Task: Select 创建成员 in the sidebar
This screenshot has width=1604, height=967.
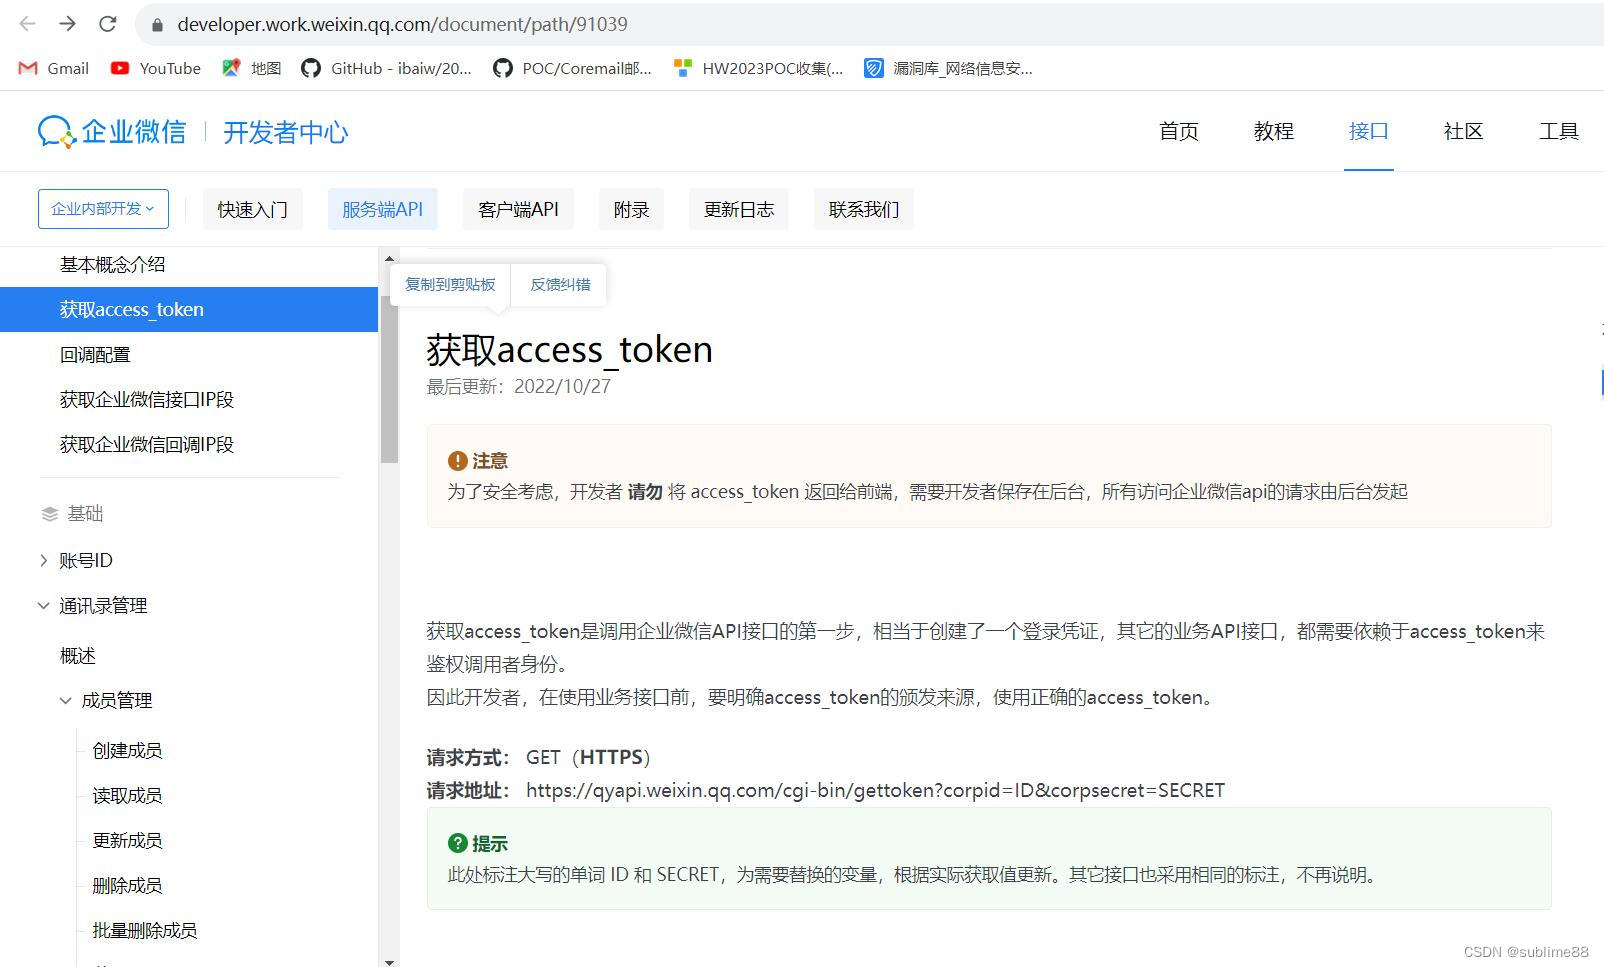Action: [x=127, y=750]
